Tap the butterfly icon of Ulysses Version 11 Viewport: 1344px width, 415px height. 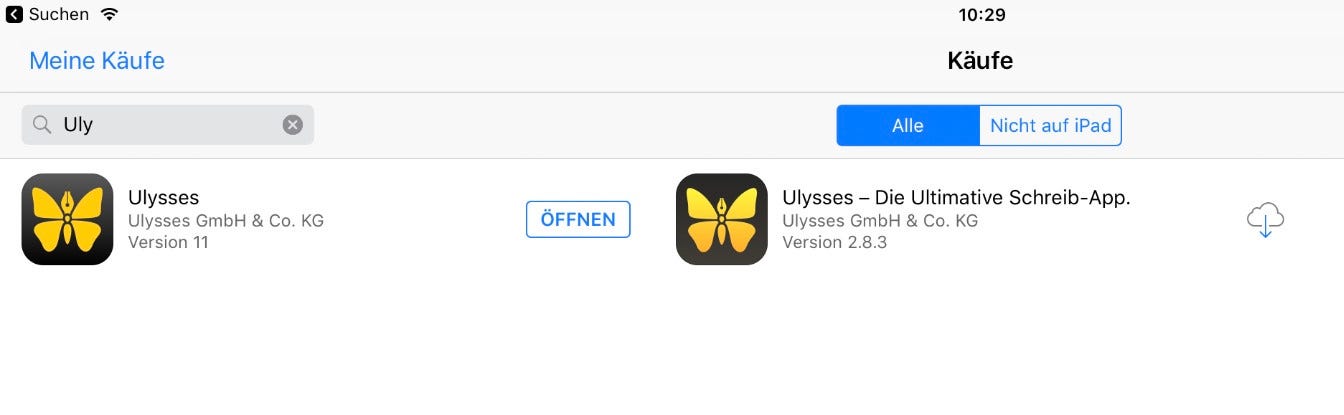(x=67, y=219)
